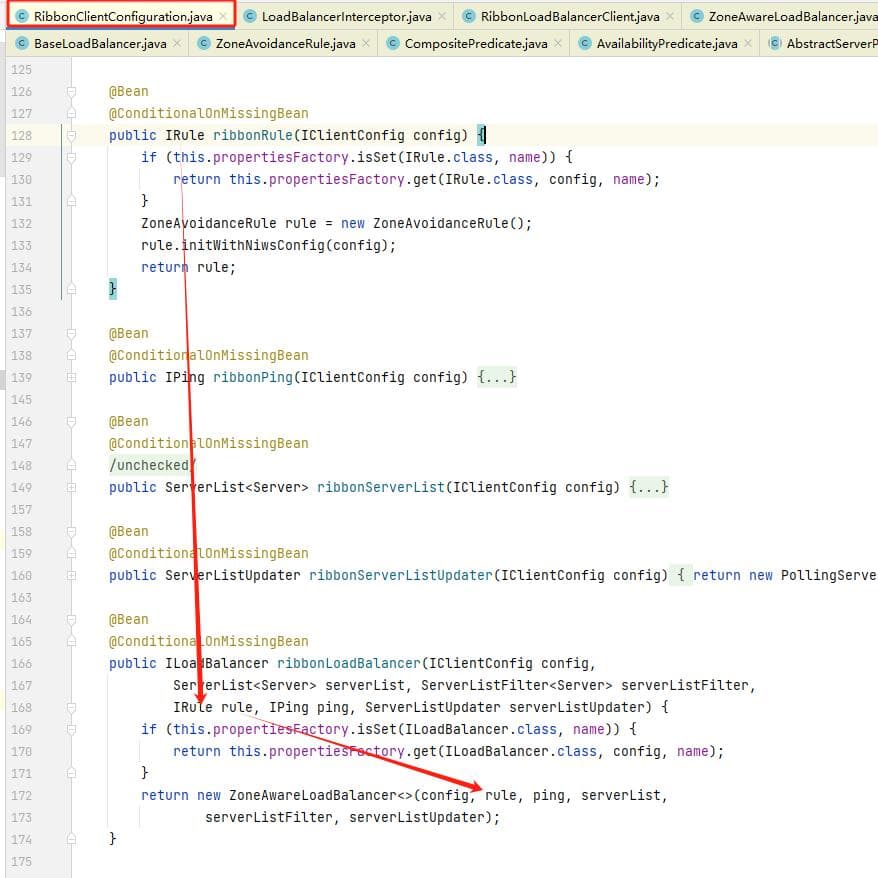The image size is (878, 878).
Task: Toggle the fold end marker at line 174
Action: (x=71, y=839)
